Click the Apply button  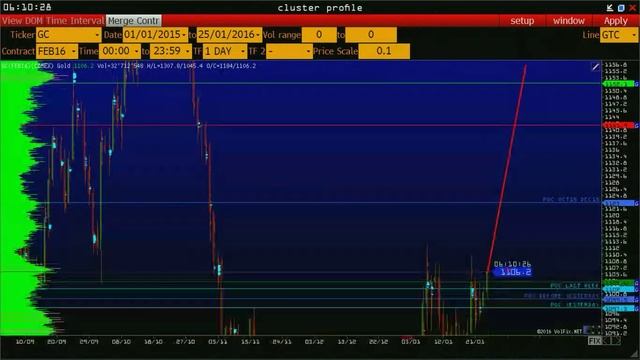coord(616,20)
